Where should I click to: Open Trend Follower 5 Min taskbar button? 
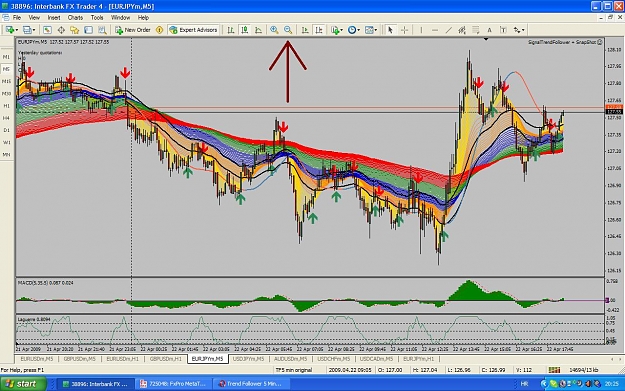[251, 384]
